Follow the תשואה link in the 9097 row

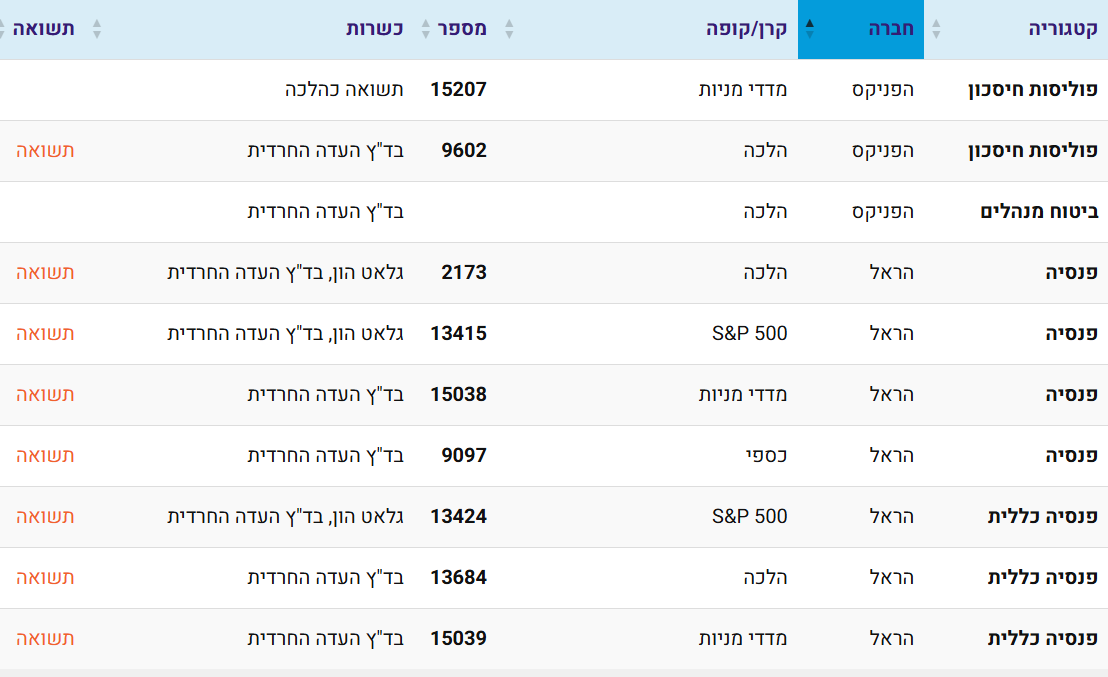coord(45,456)
